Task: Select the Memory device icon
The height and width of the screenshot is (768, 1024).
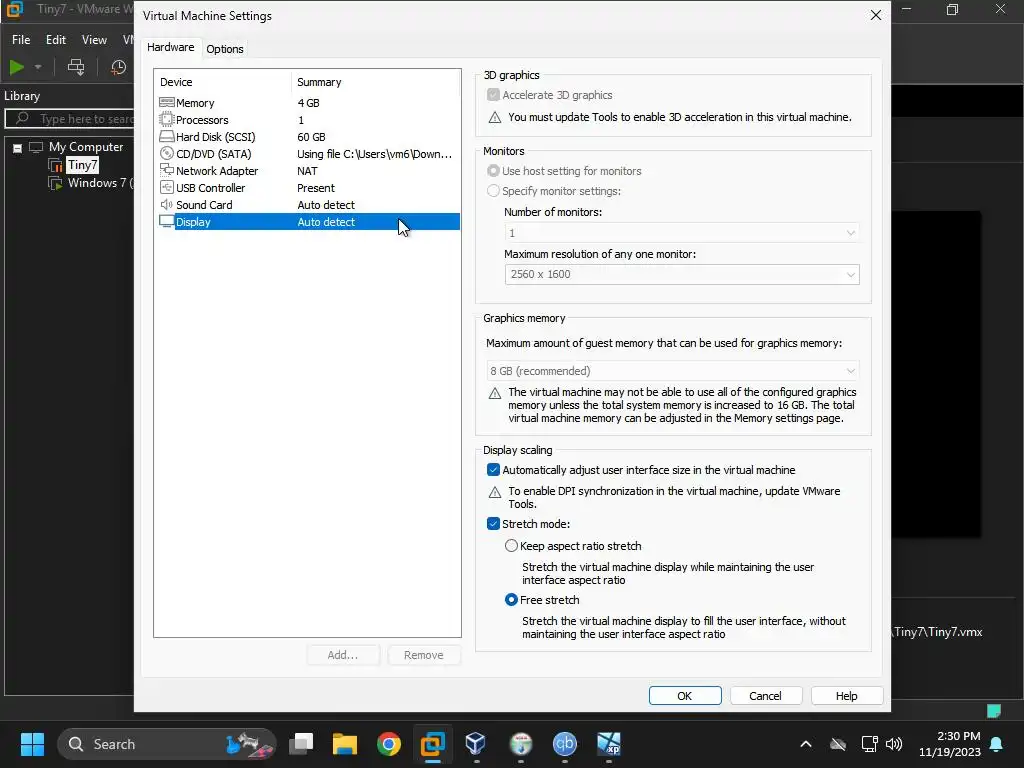Action: (167, 103)
